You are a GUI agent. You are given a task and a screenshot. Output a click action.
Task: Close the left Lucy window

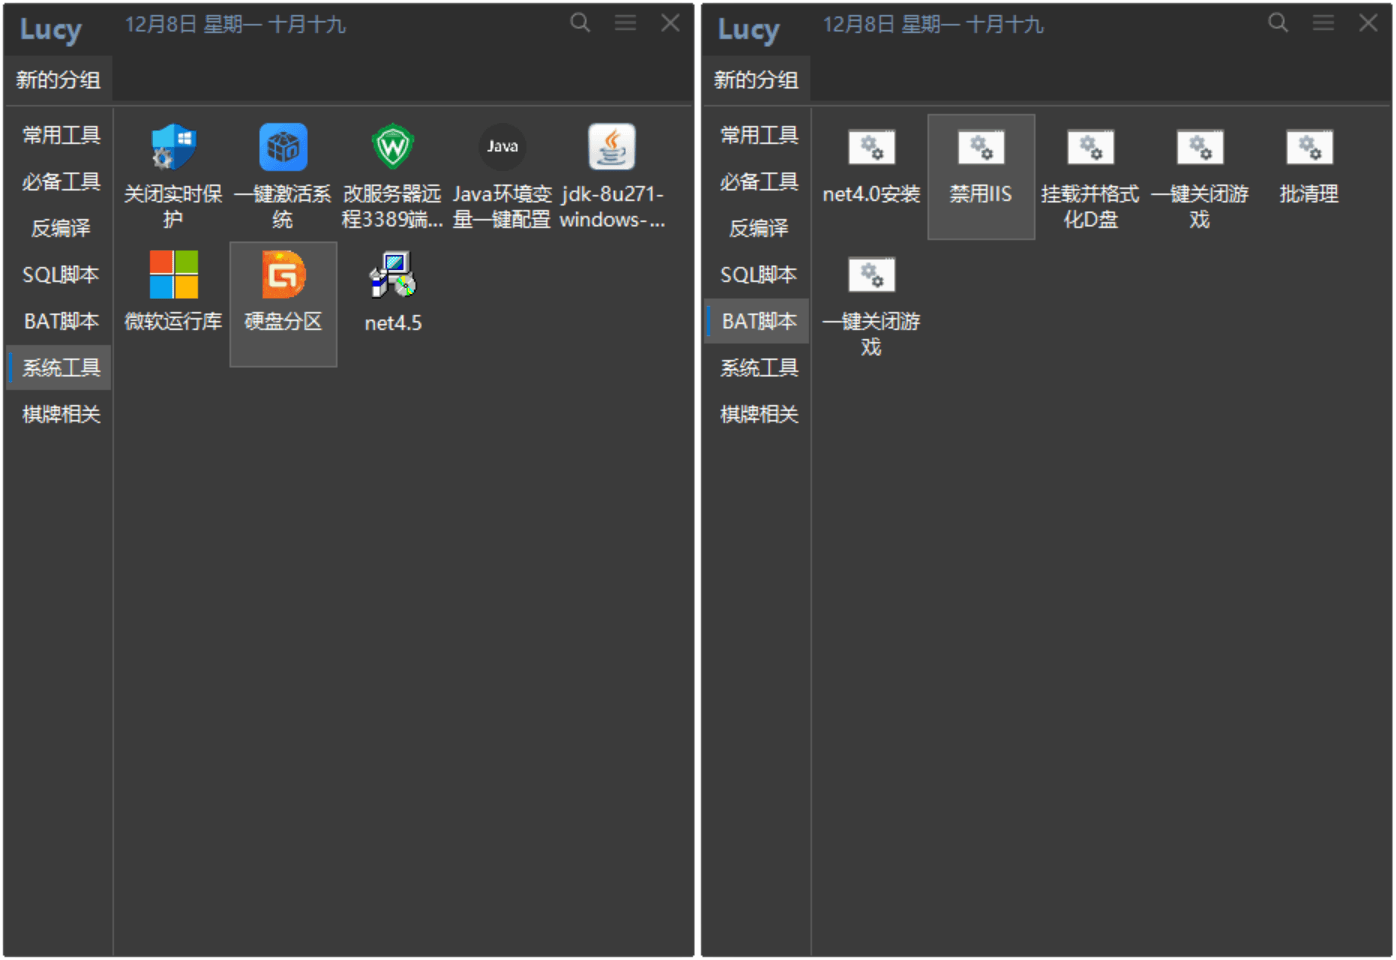click(x=670, y=23)
